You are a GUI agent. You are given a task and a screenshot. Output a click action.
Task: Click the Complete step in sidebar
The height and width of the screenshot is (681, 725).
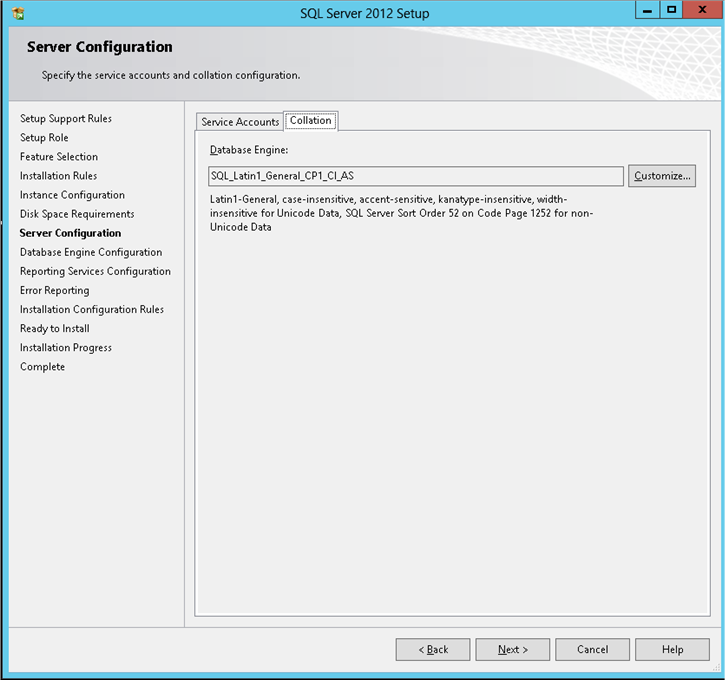42,367
